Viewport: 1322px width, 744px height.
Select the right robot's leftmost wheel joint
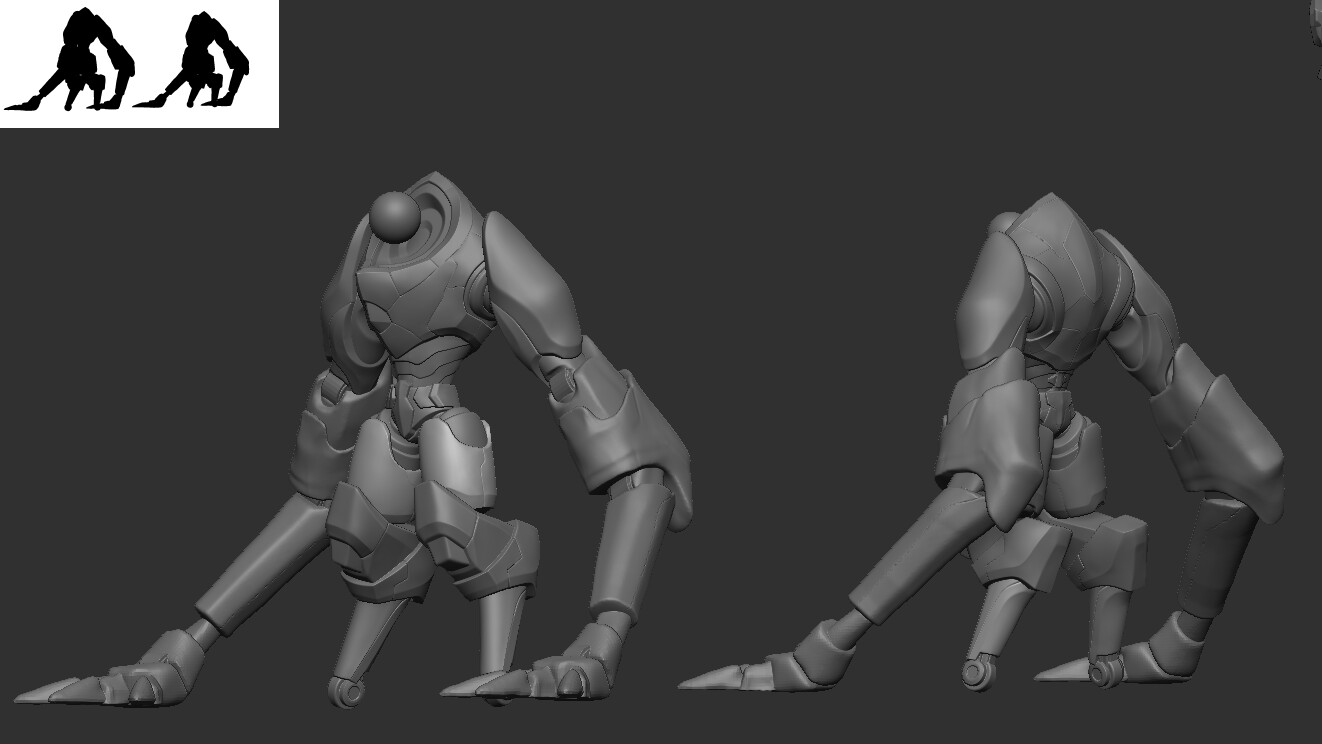978,670
